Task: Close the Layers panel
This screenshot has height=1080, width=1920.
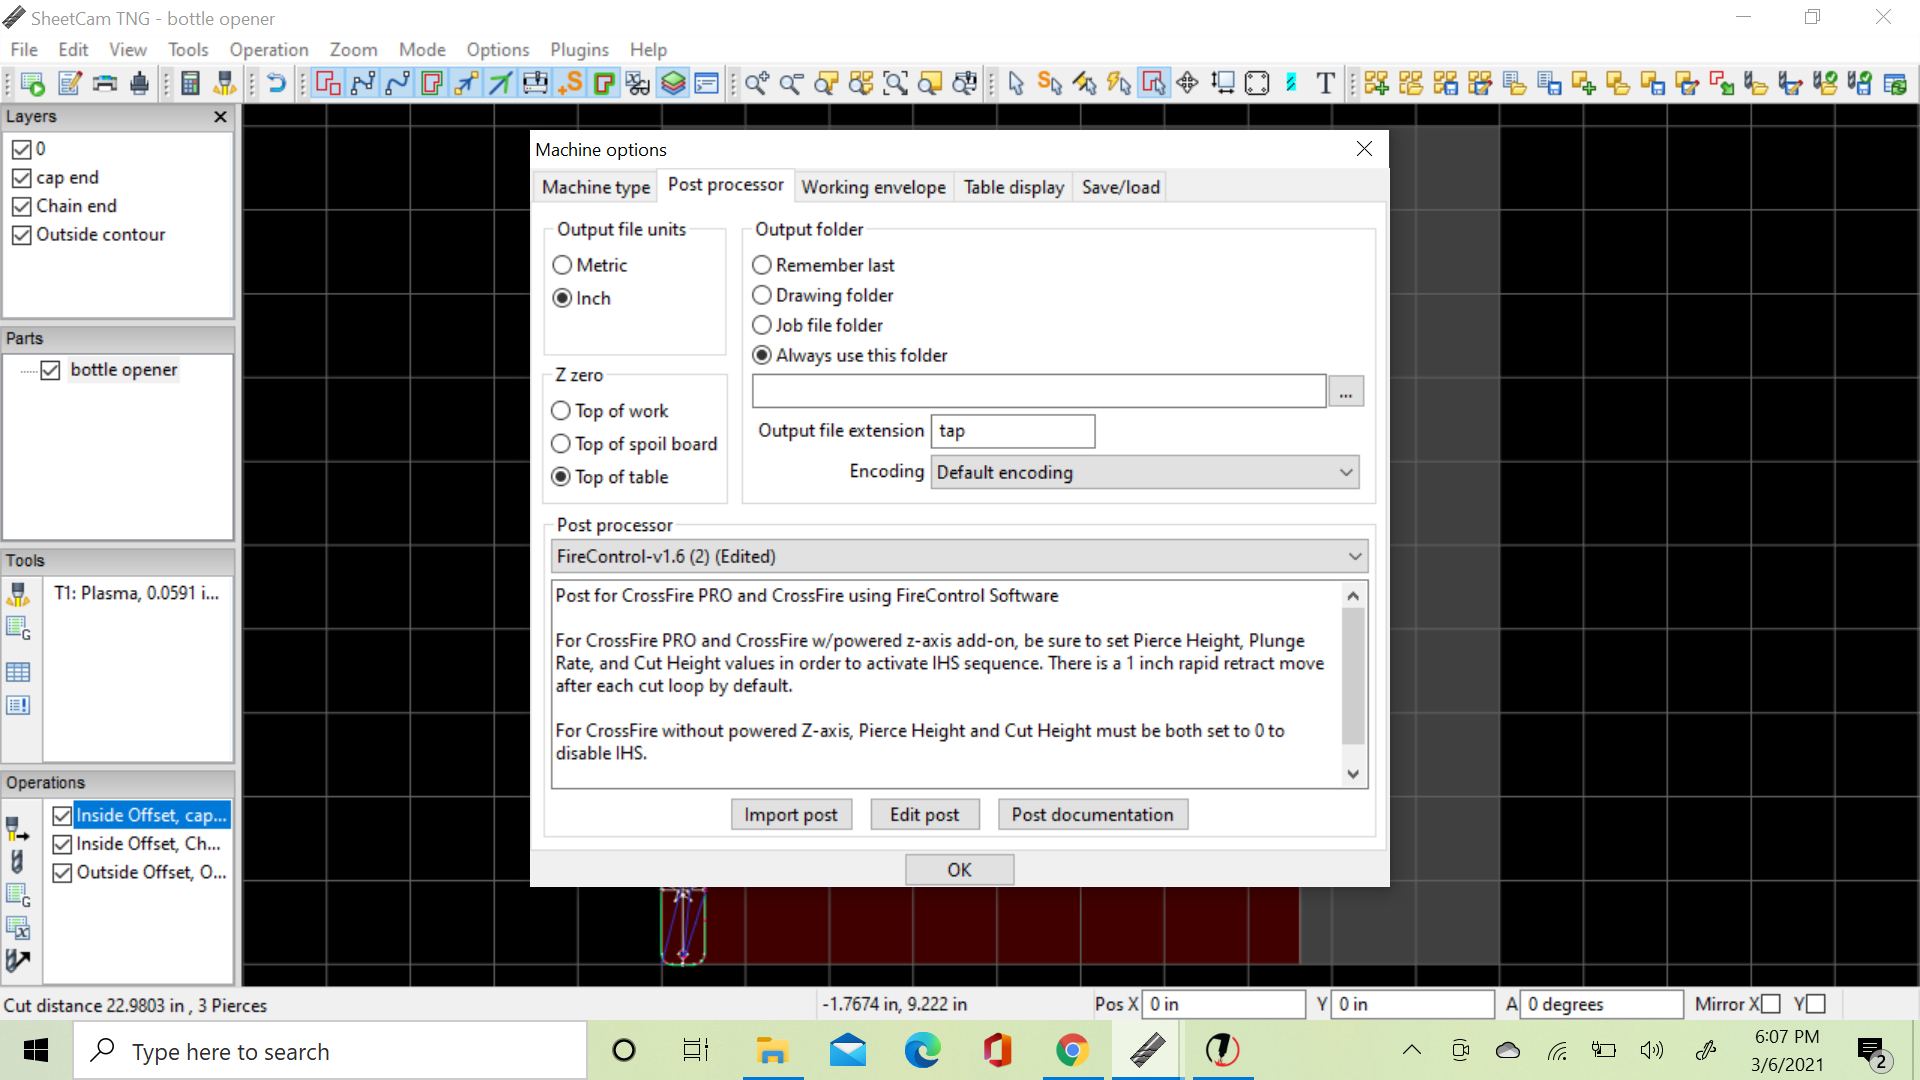Action: tap(220, 117)
